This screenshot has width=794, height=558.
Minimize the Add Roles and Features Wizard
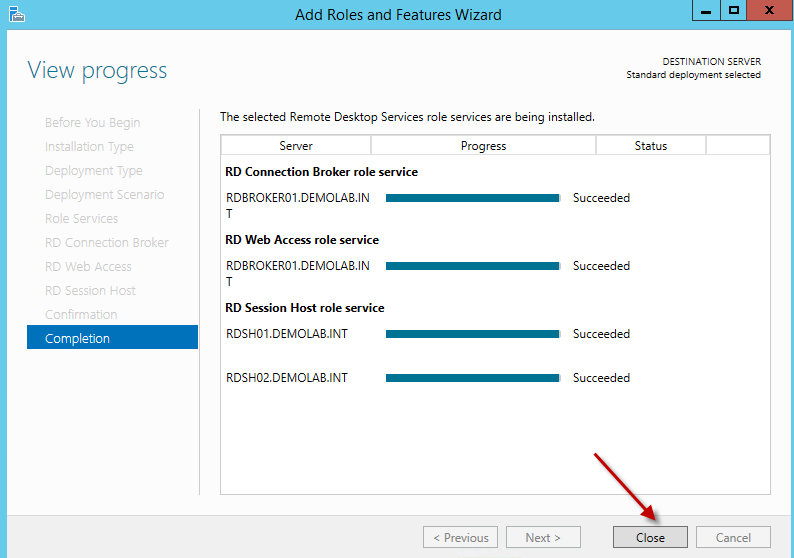coord(705,10)
